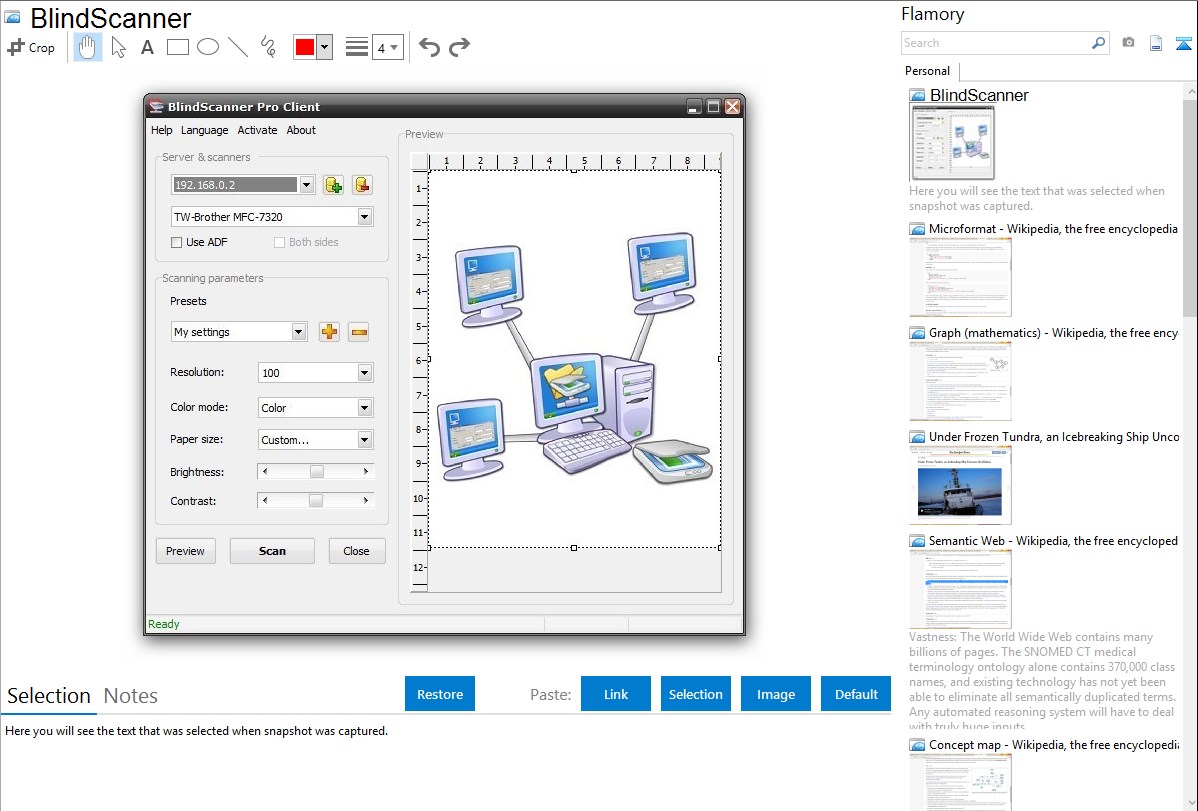Switch to the Selection tab
1198x811 pixels.
point(49,696)
